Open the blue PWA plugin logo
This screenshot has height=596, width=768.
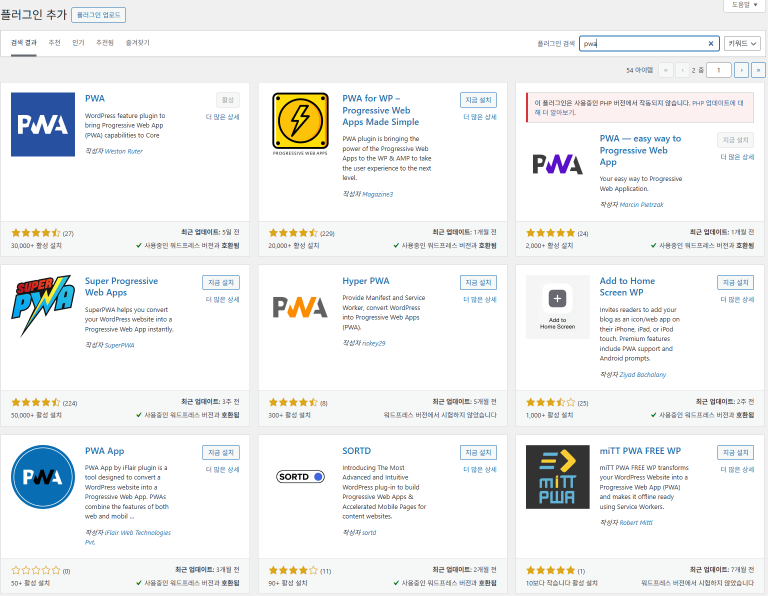tap(43, 124)
